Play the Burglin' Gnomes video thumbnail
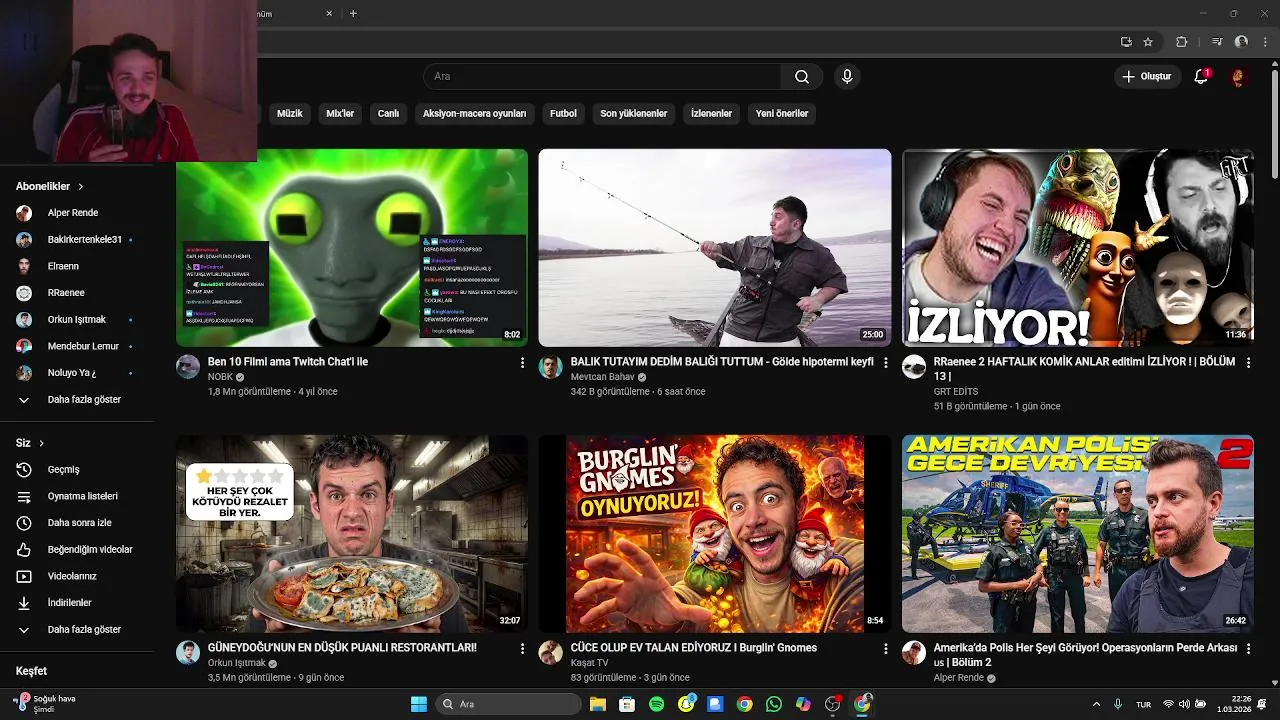This screenshot has width=1280, height=720. [x=715, y=534]
